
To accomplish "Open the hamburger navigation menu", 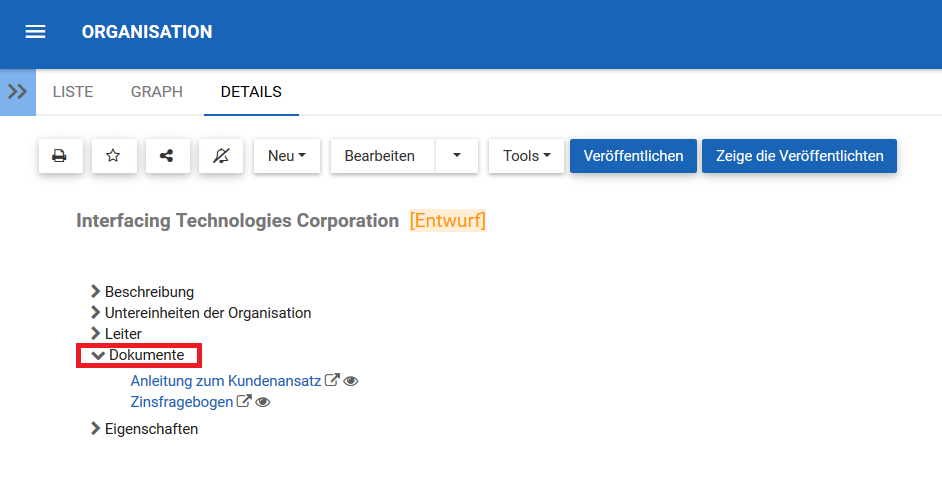I will (x=35, y=32).
